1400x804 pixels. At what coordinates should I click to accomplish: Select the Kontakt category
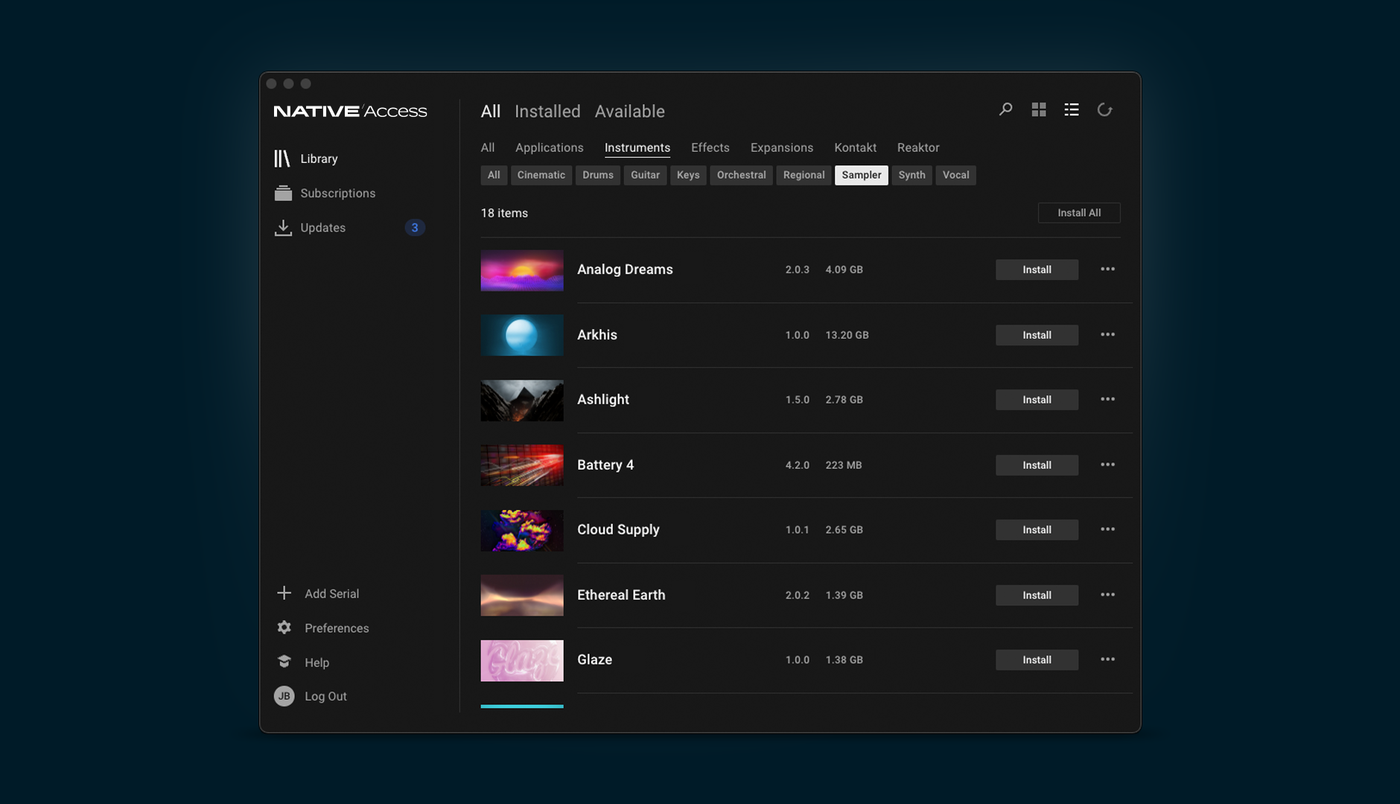855,147
